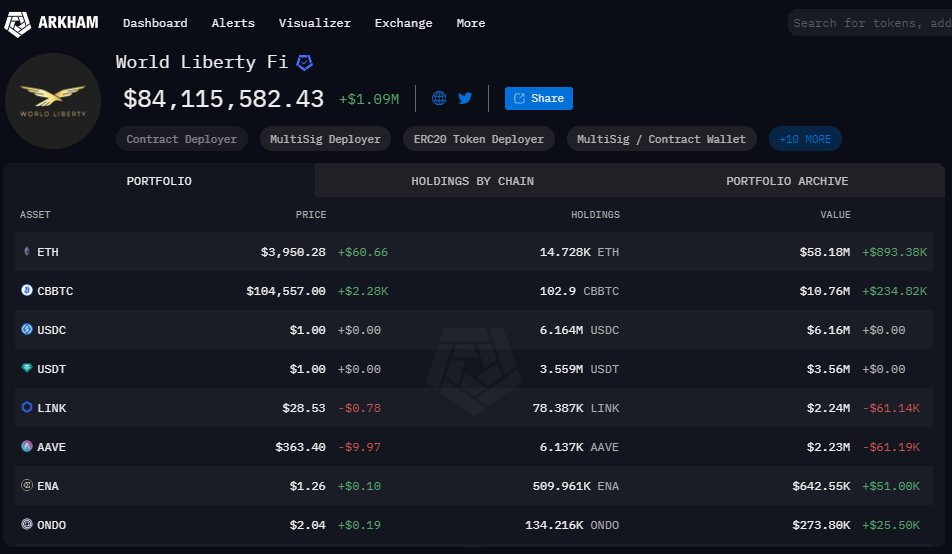Open the World Liberty website globe icon
Screen dimensions: 952x554
pos(439,98)
